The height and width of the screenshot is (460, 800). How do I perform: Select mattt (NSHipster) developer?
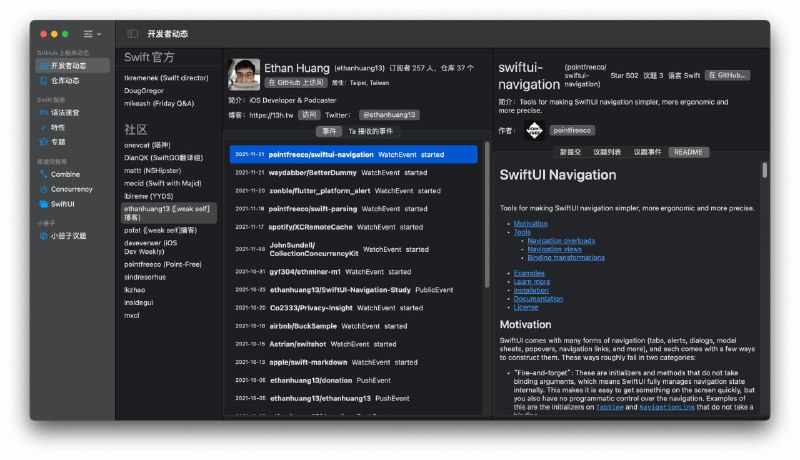[x=153, y=171]
